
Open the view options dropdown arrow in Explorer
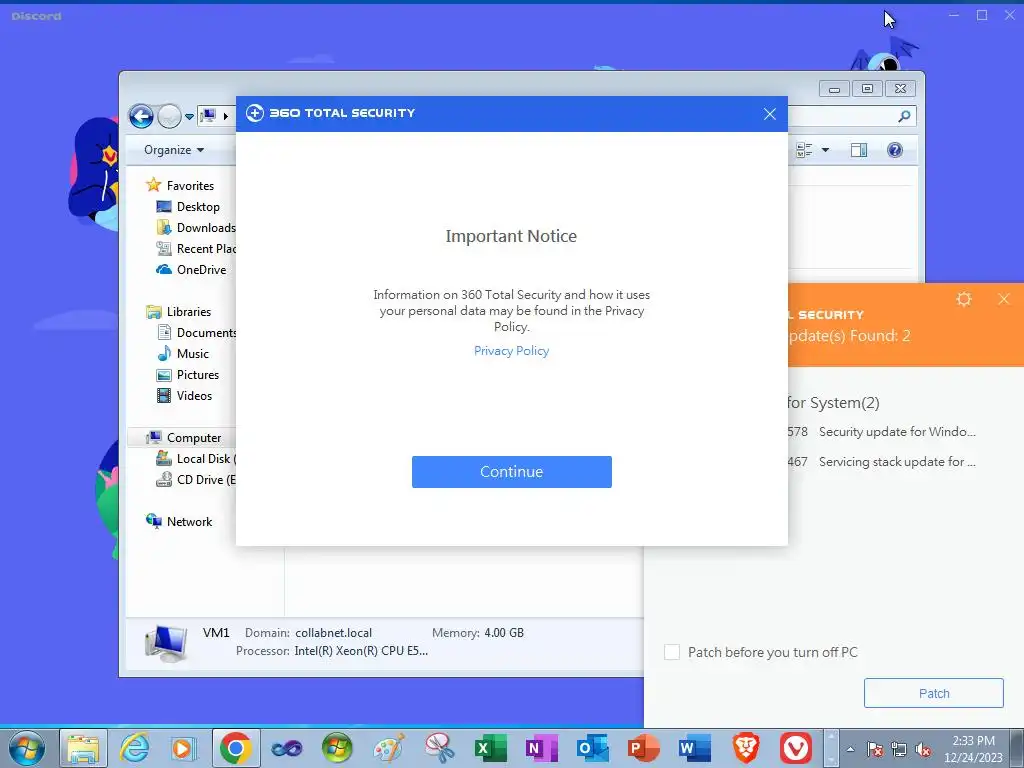pos(825,150)
